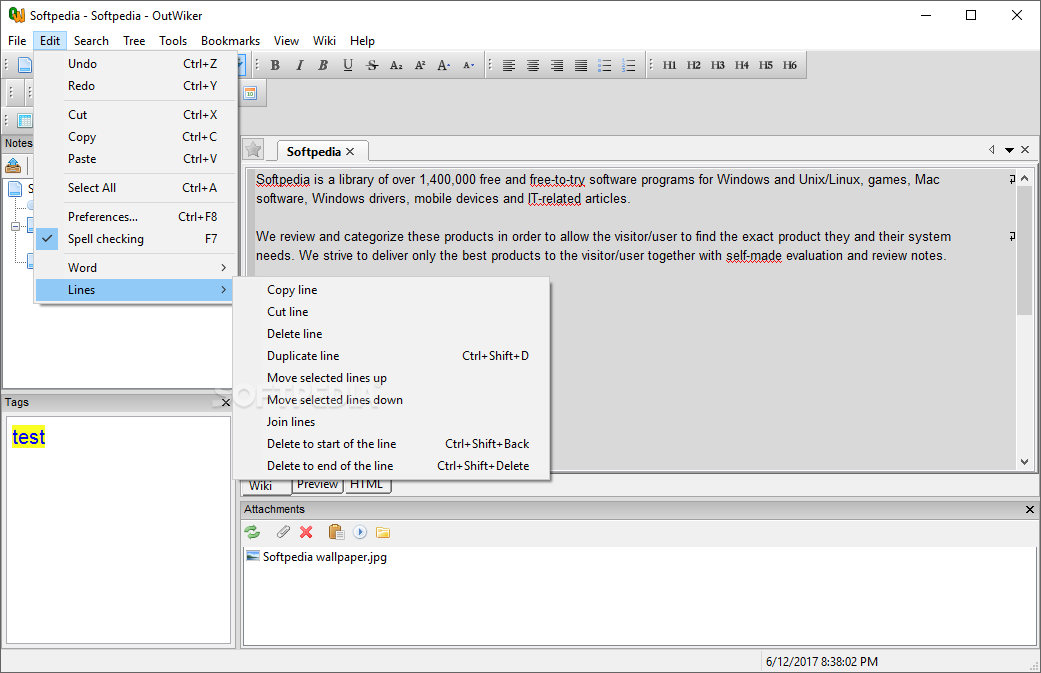
Task: Apply bold formatting with the B icon
Action: tap(275, 65)
